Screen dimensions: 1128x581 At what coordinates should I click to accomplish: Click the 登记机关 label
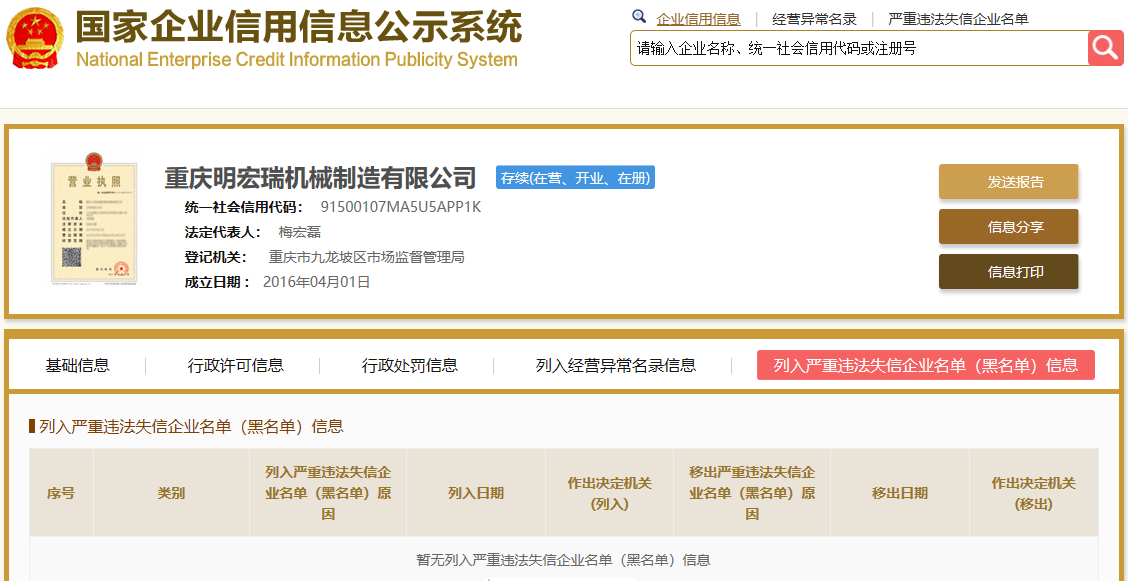click(x=216, y=257)
